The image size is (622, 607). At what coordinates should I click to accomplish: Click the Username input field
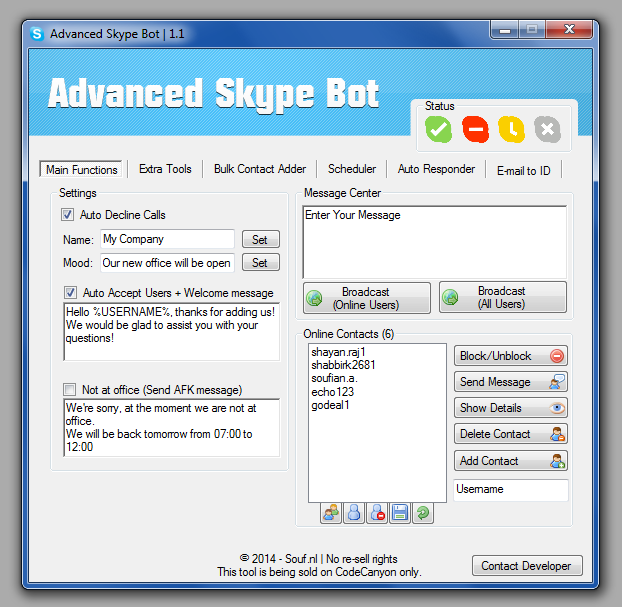coord(510,490)
